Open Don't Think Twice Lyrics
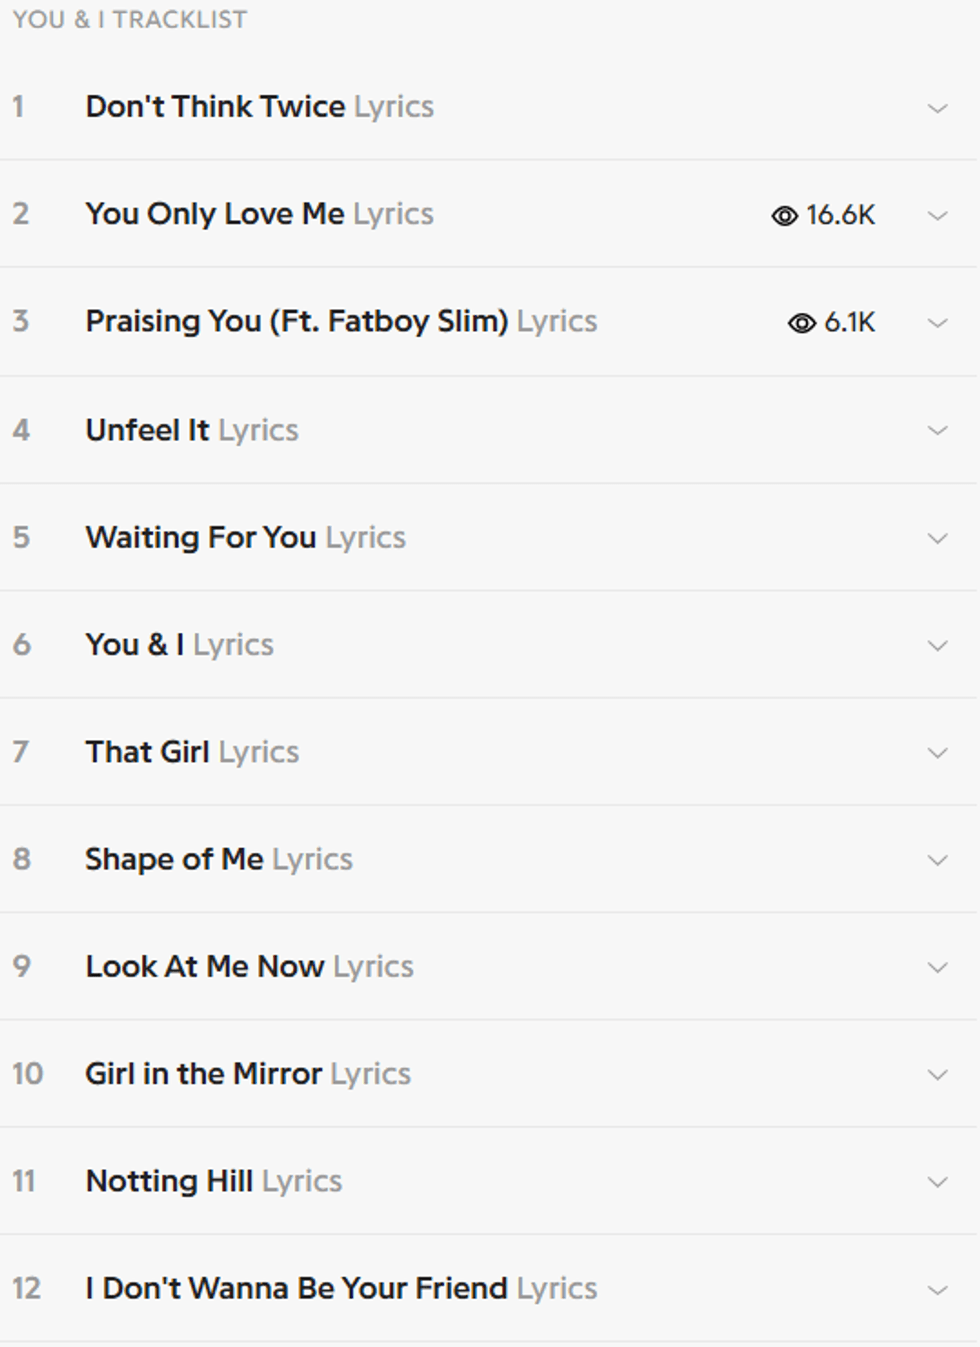The height and width of the screenshot is (1347, 980). tap(259, 107)
